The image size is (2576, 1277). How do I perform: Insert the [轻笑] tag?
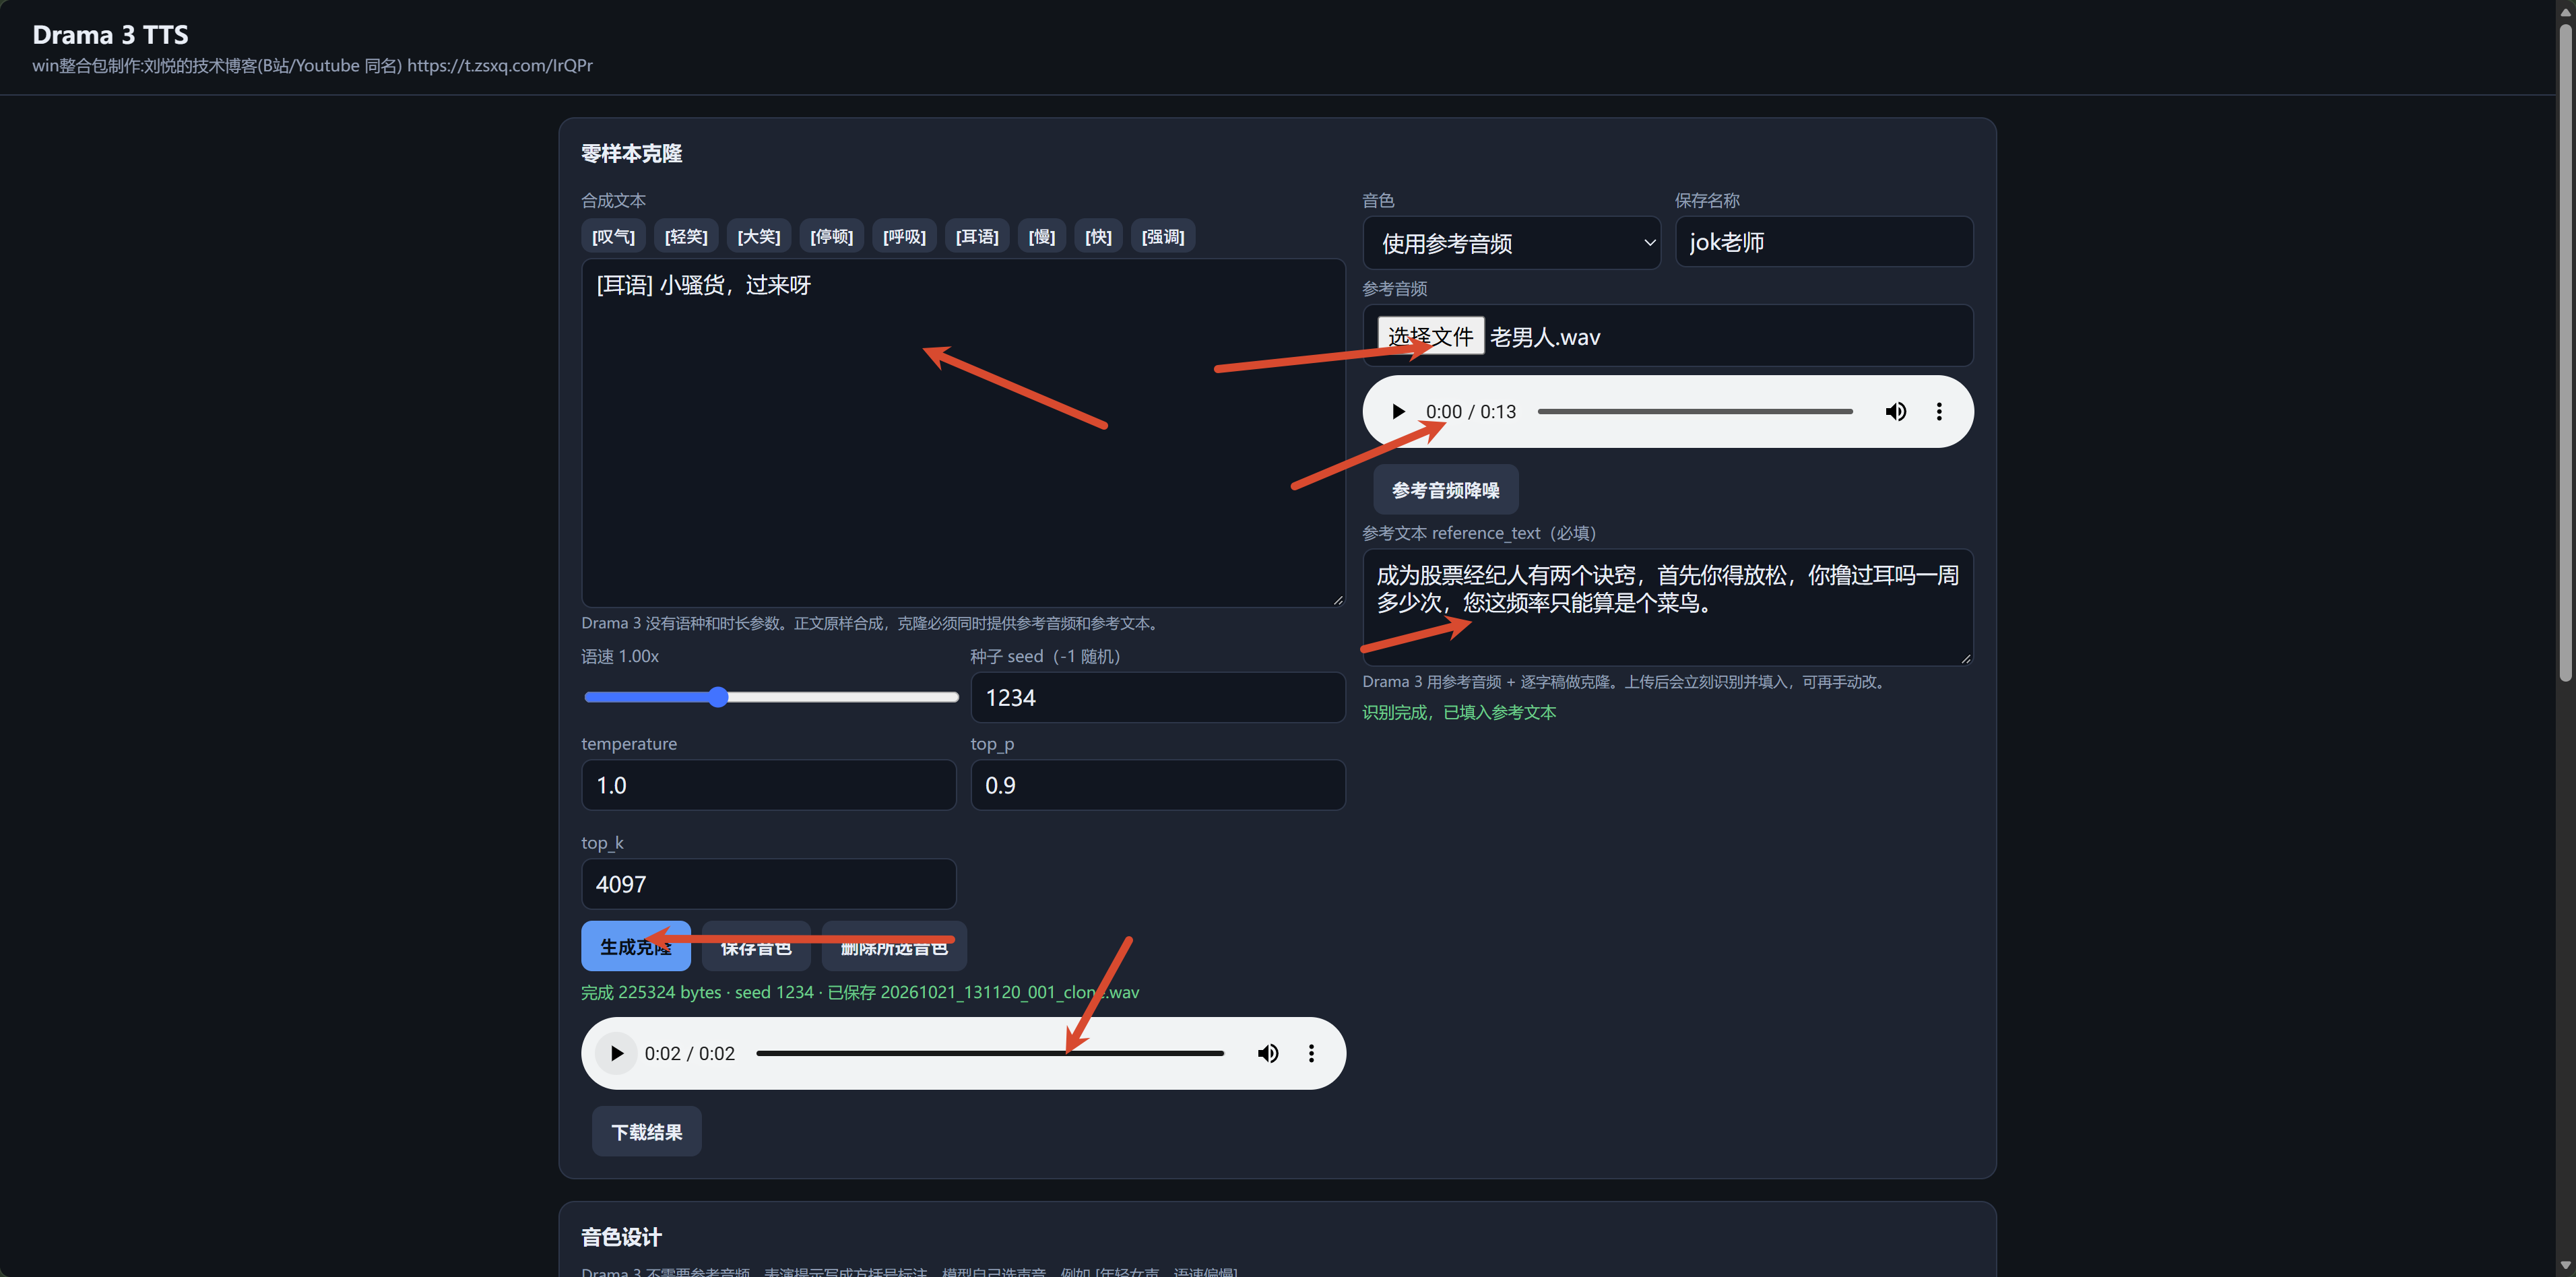686,236
